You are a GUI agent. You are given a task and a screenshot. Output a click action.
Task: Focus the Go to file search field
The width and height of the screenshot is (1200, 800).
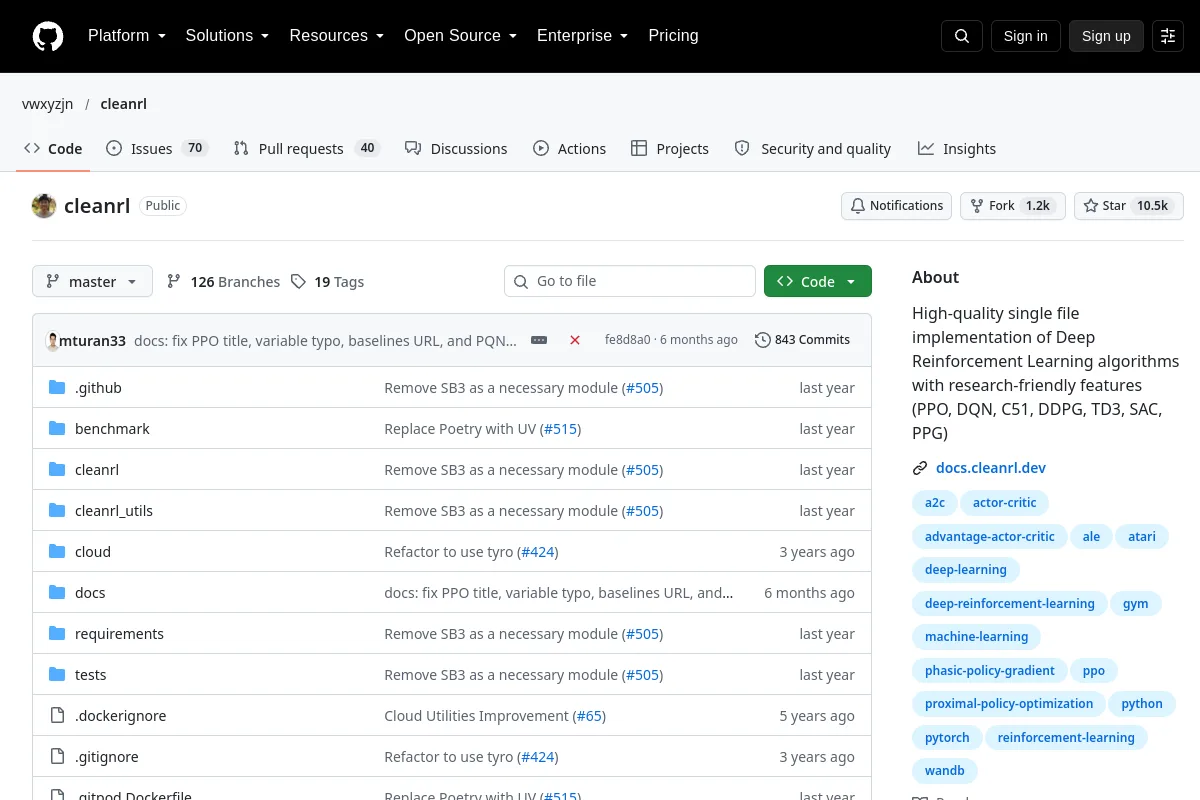630,282
